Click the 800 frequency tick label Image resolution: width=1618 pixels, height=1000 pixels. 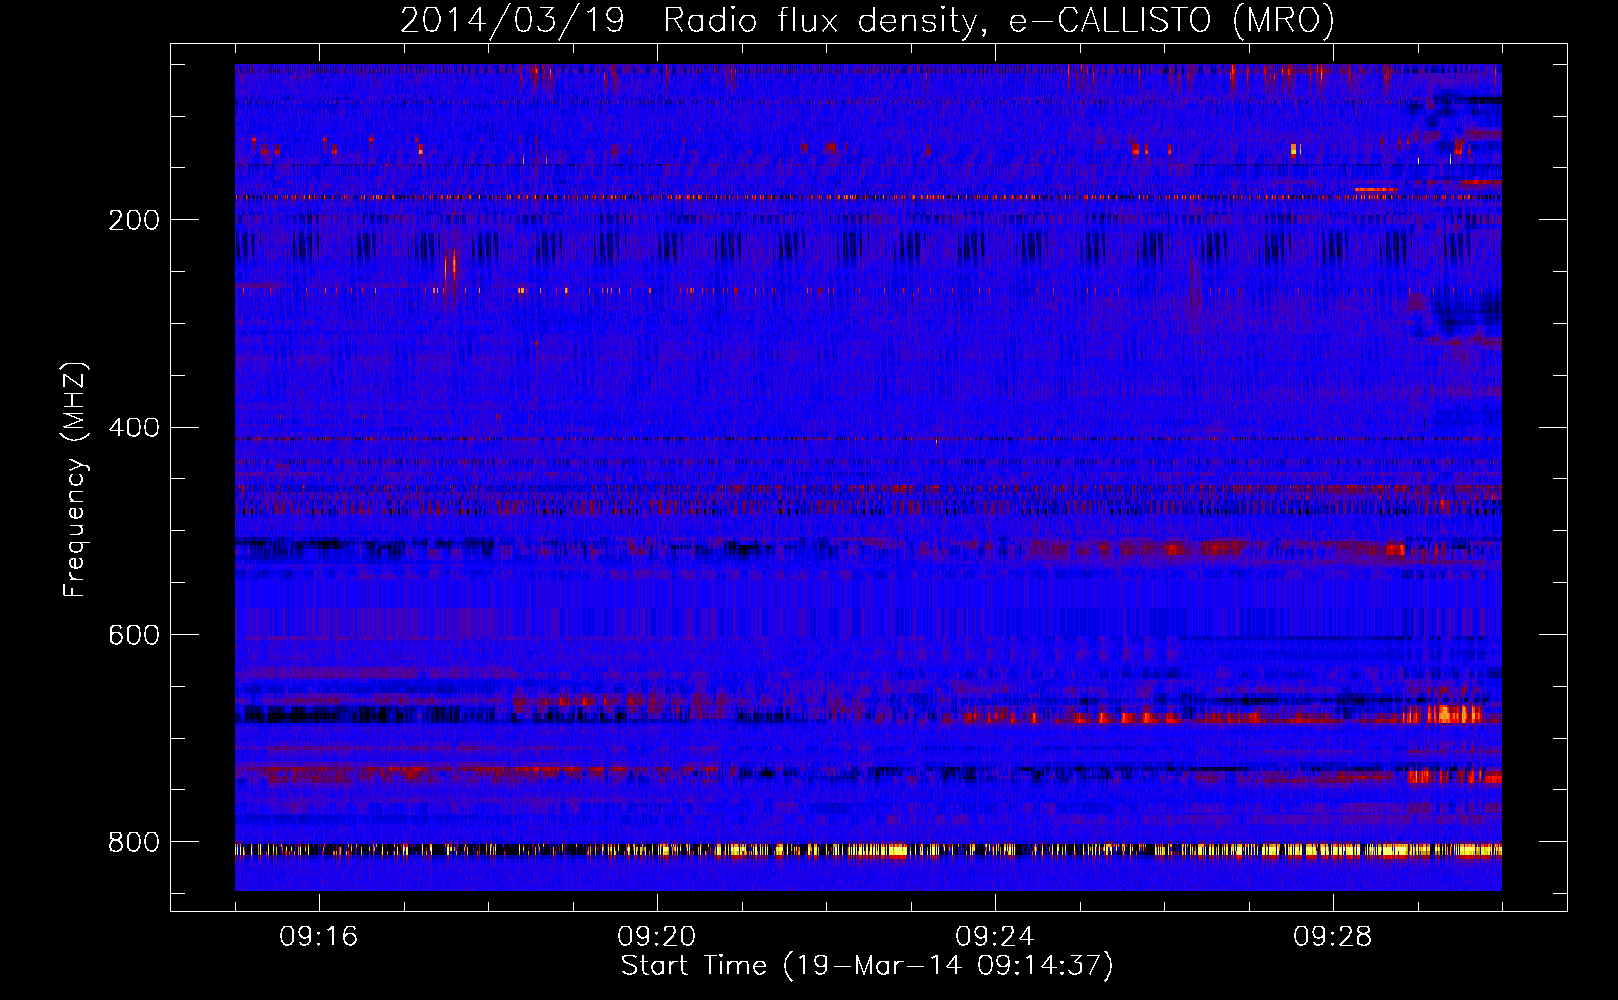[134, 843]
